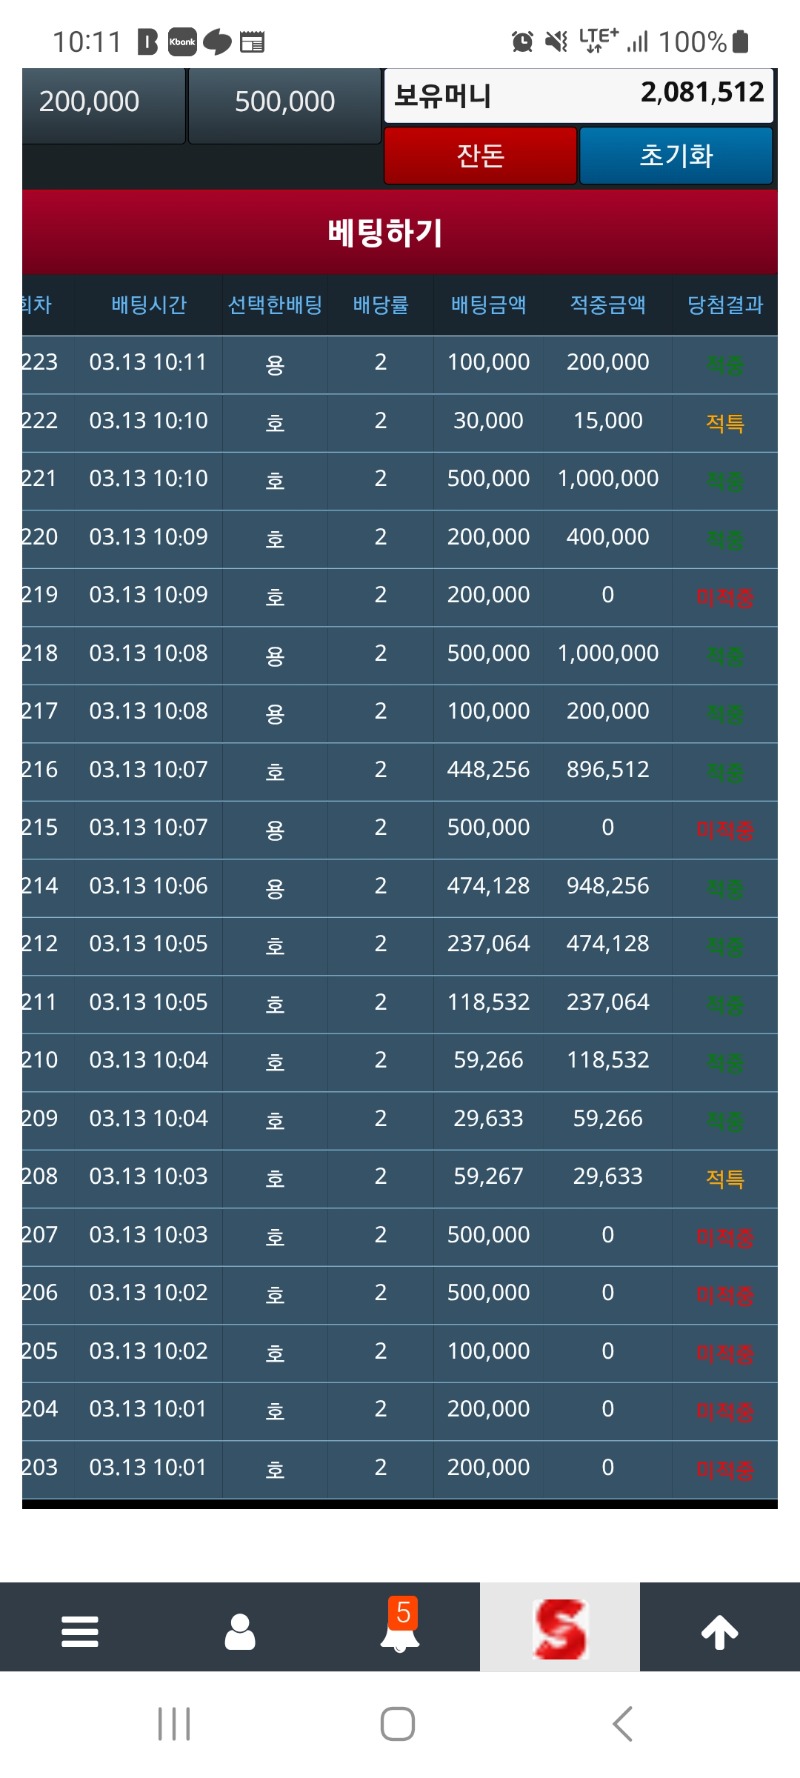Tap the 당첨결과 column header
This screenshot has height=1778, width=800.
[725, 305]
